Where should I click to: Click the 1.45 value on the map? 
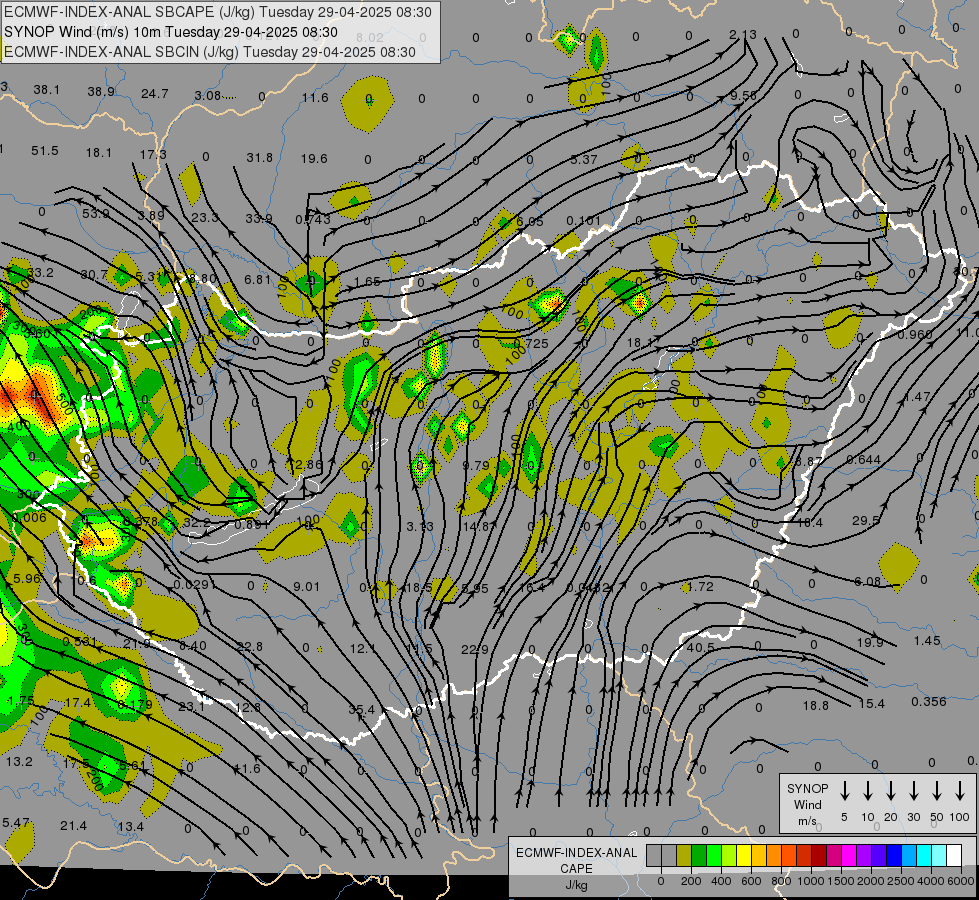click(x=927, y=640)
